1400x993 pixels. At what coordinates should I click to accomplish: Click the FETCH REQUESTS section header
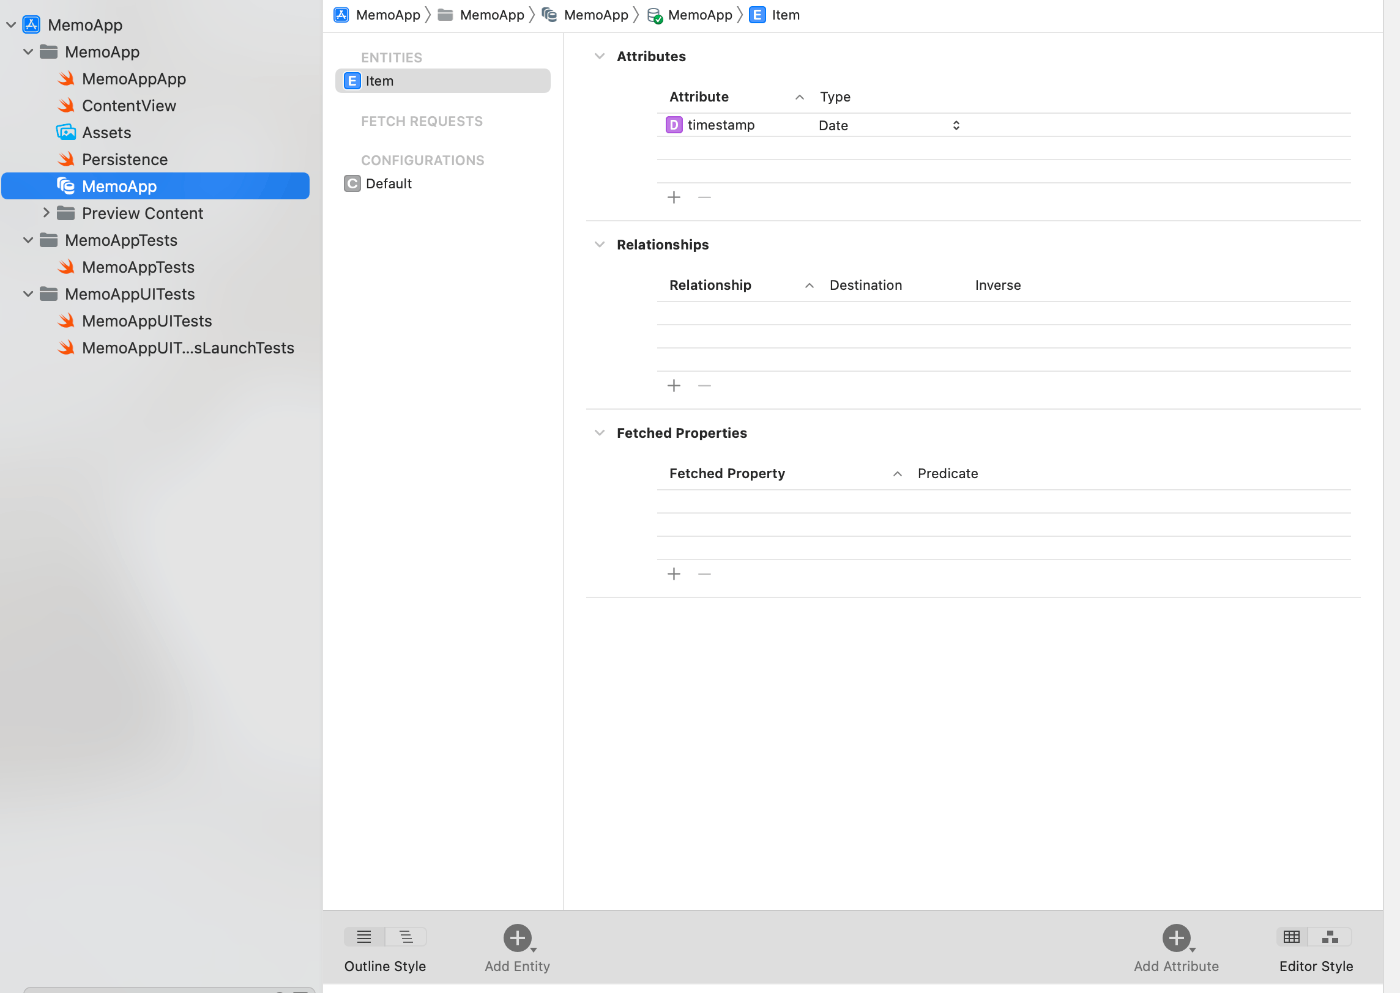click(x=422, y=121)
